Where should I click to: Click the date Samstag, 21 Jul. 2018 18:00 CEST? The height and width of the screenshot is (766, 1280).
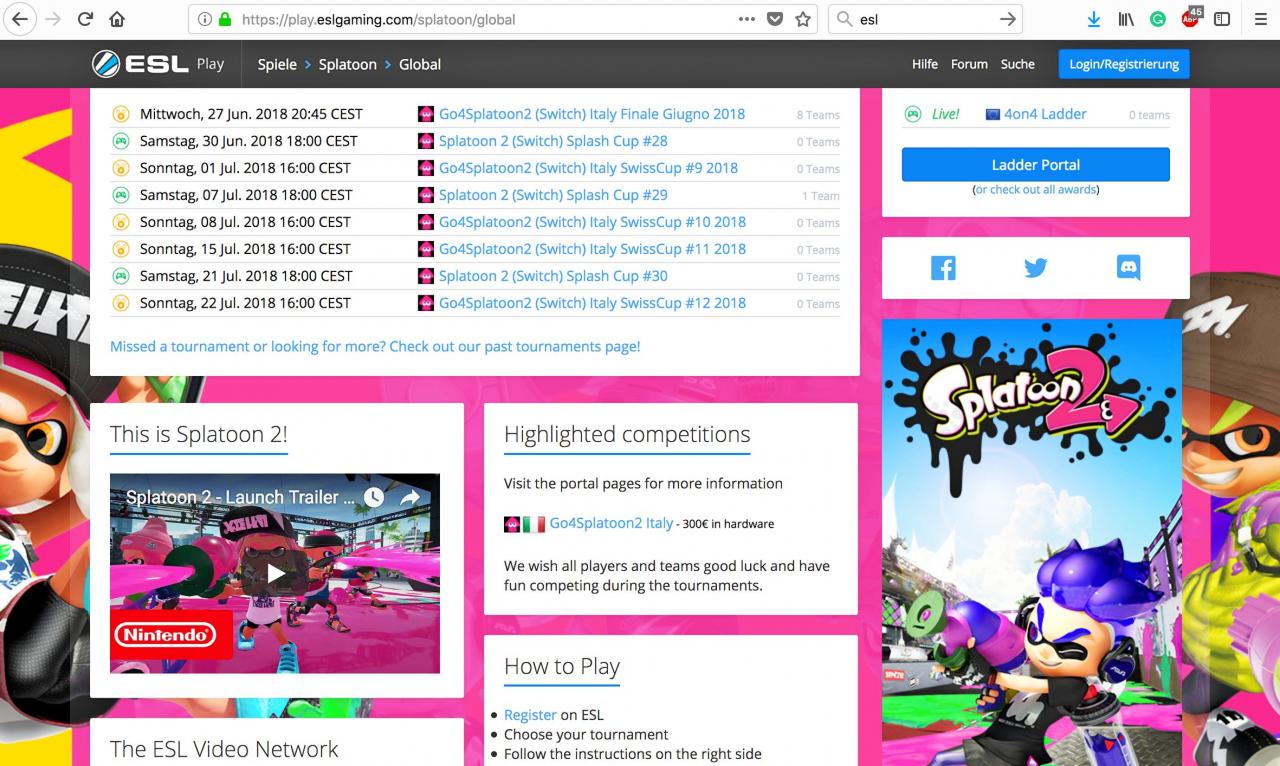(246, 276)
